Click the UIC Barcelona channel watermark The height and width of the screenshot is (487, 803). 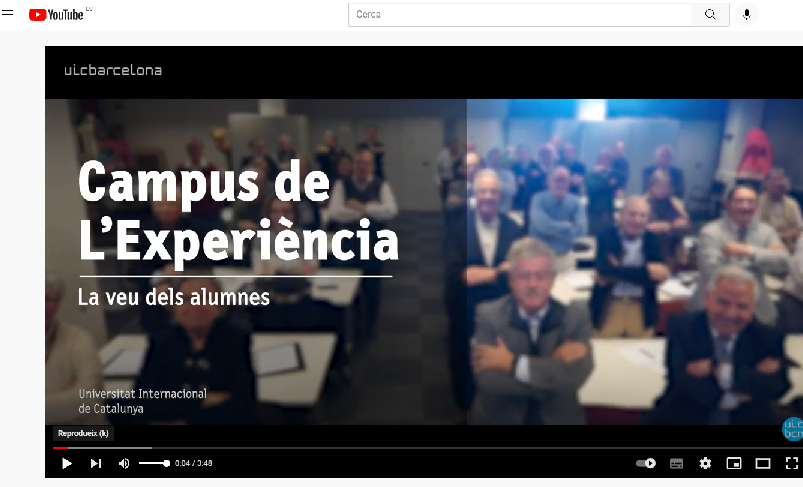point(791,428)
